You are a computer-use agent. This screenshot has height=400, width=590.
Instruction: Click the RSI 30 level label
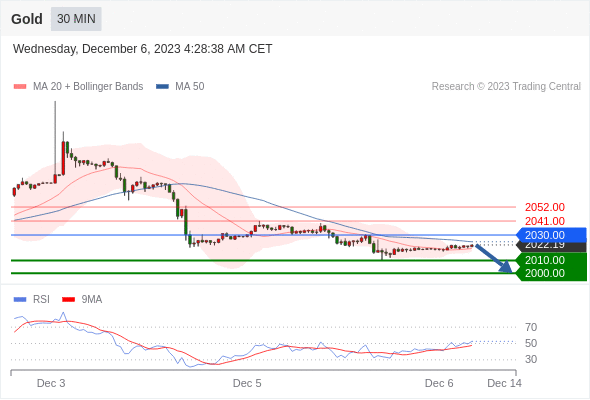pyautogui.click(x=531, y=359)
